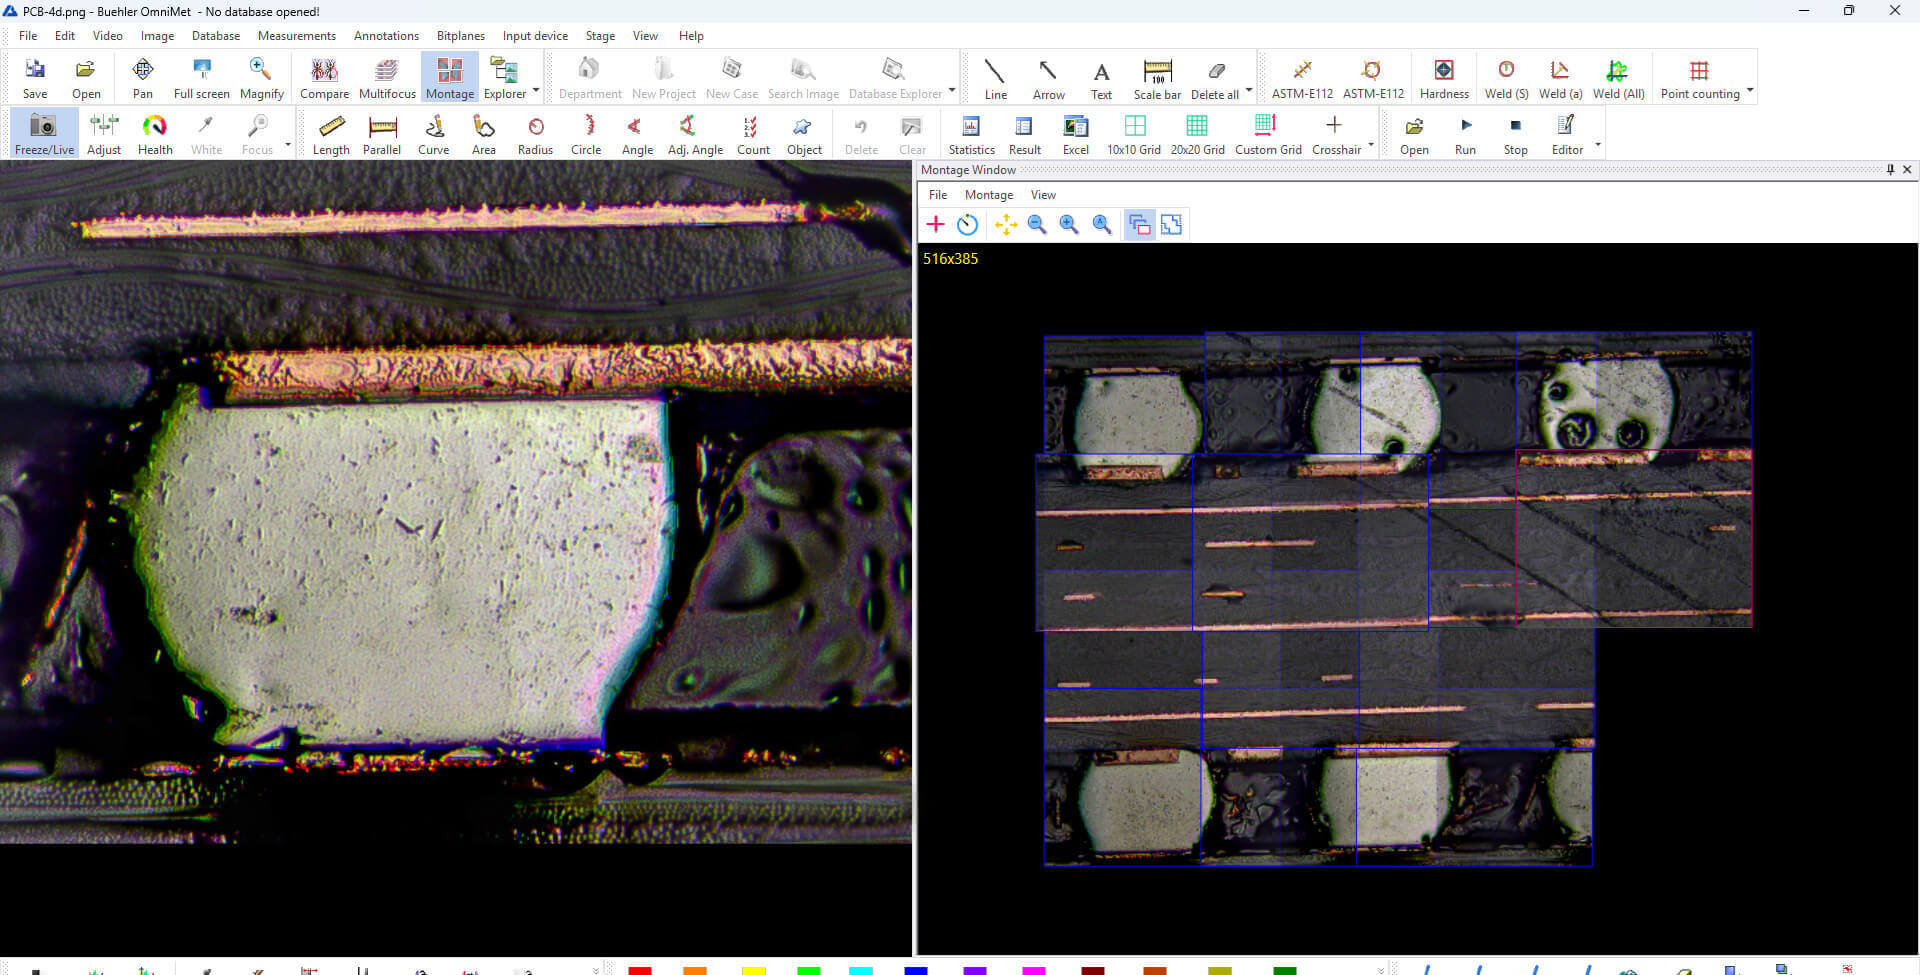Zoom out in the Montage Window

click(x=1037, y=225)
